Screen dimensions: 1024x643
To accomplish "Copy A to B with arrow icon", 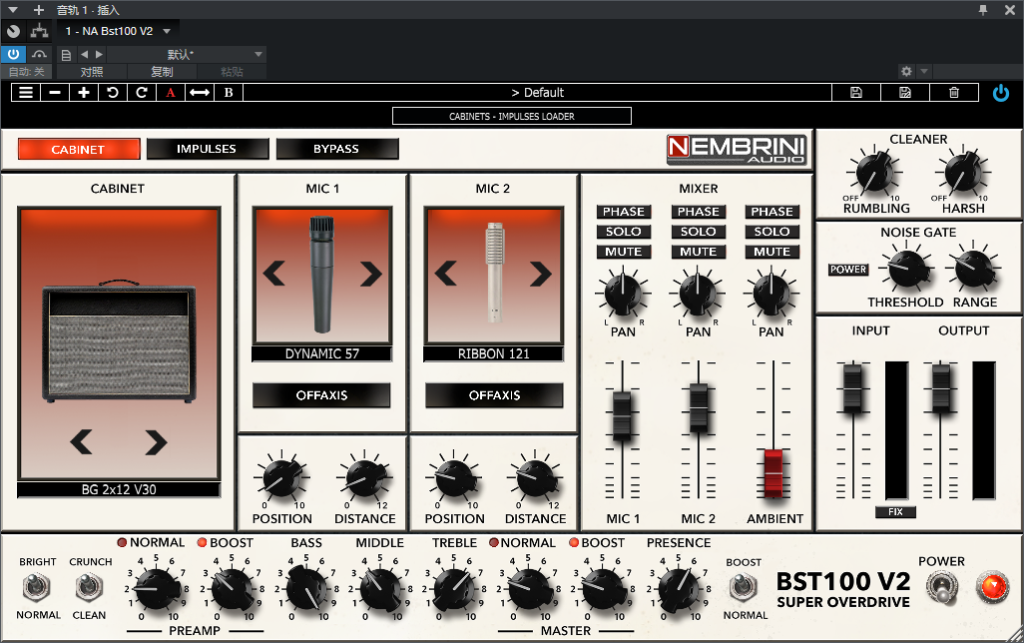I will (x=199, y=93).
